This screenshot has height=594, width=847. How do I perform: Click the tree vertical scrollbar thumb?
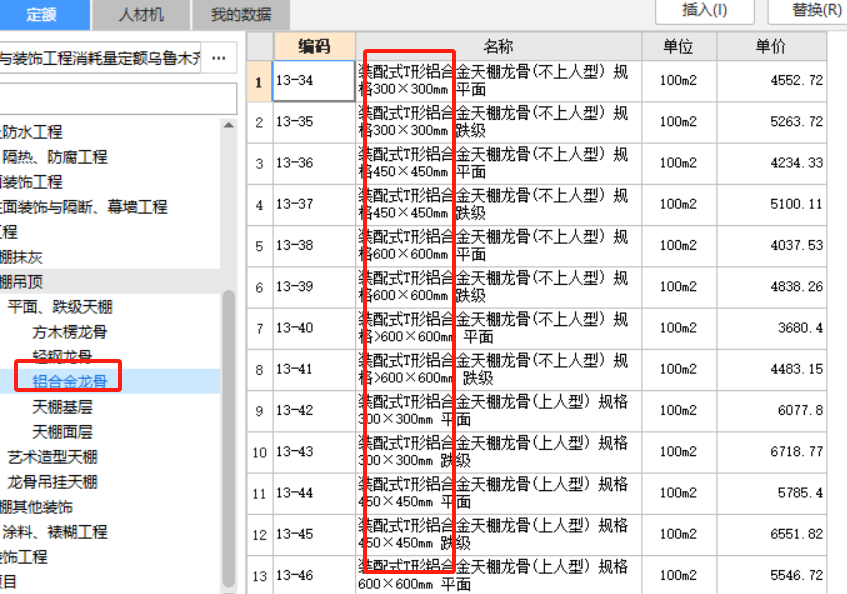click(229, 438)
